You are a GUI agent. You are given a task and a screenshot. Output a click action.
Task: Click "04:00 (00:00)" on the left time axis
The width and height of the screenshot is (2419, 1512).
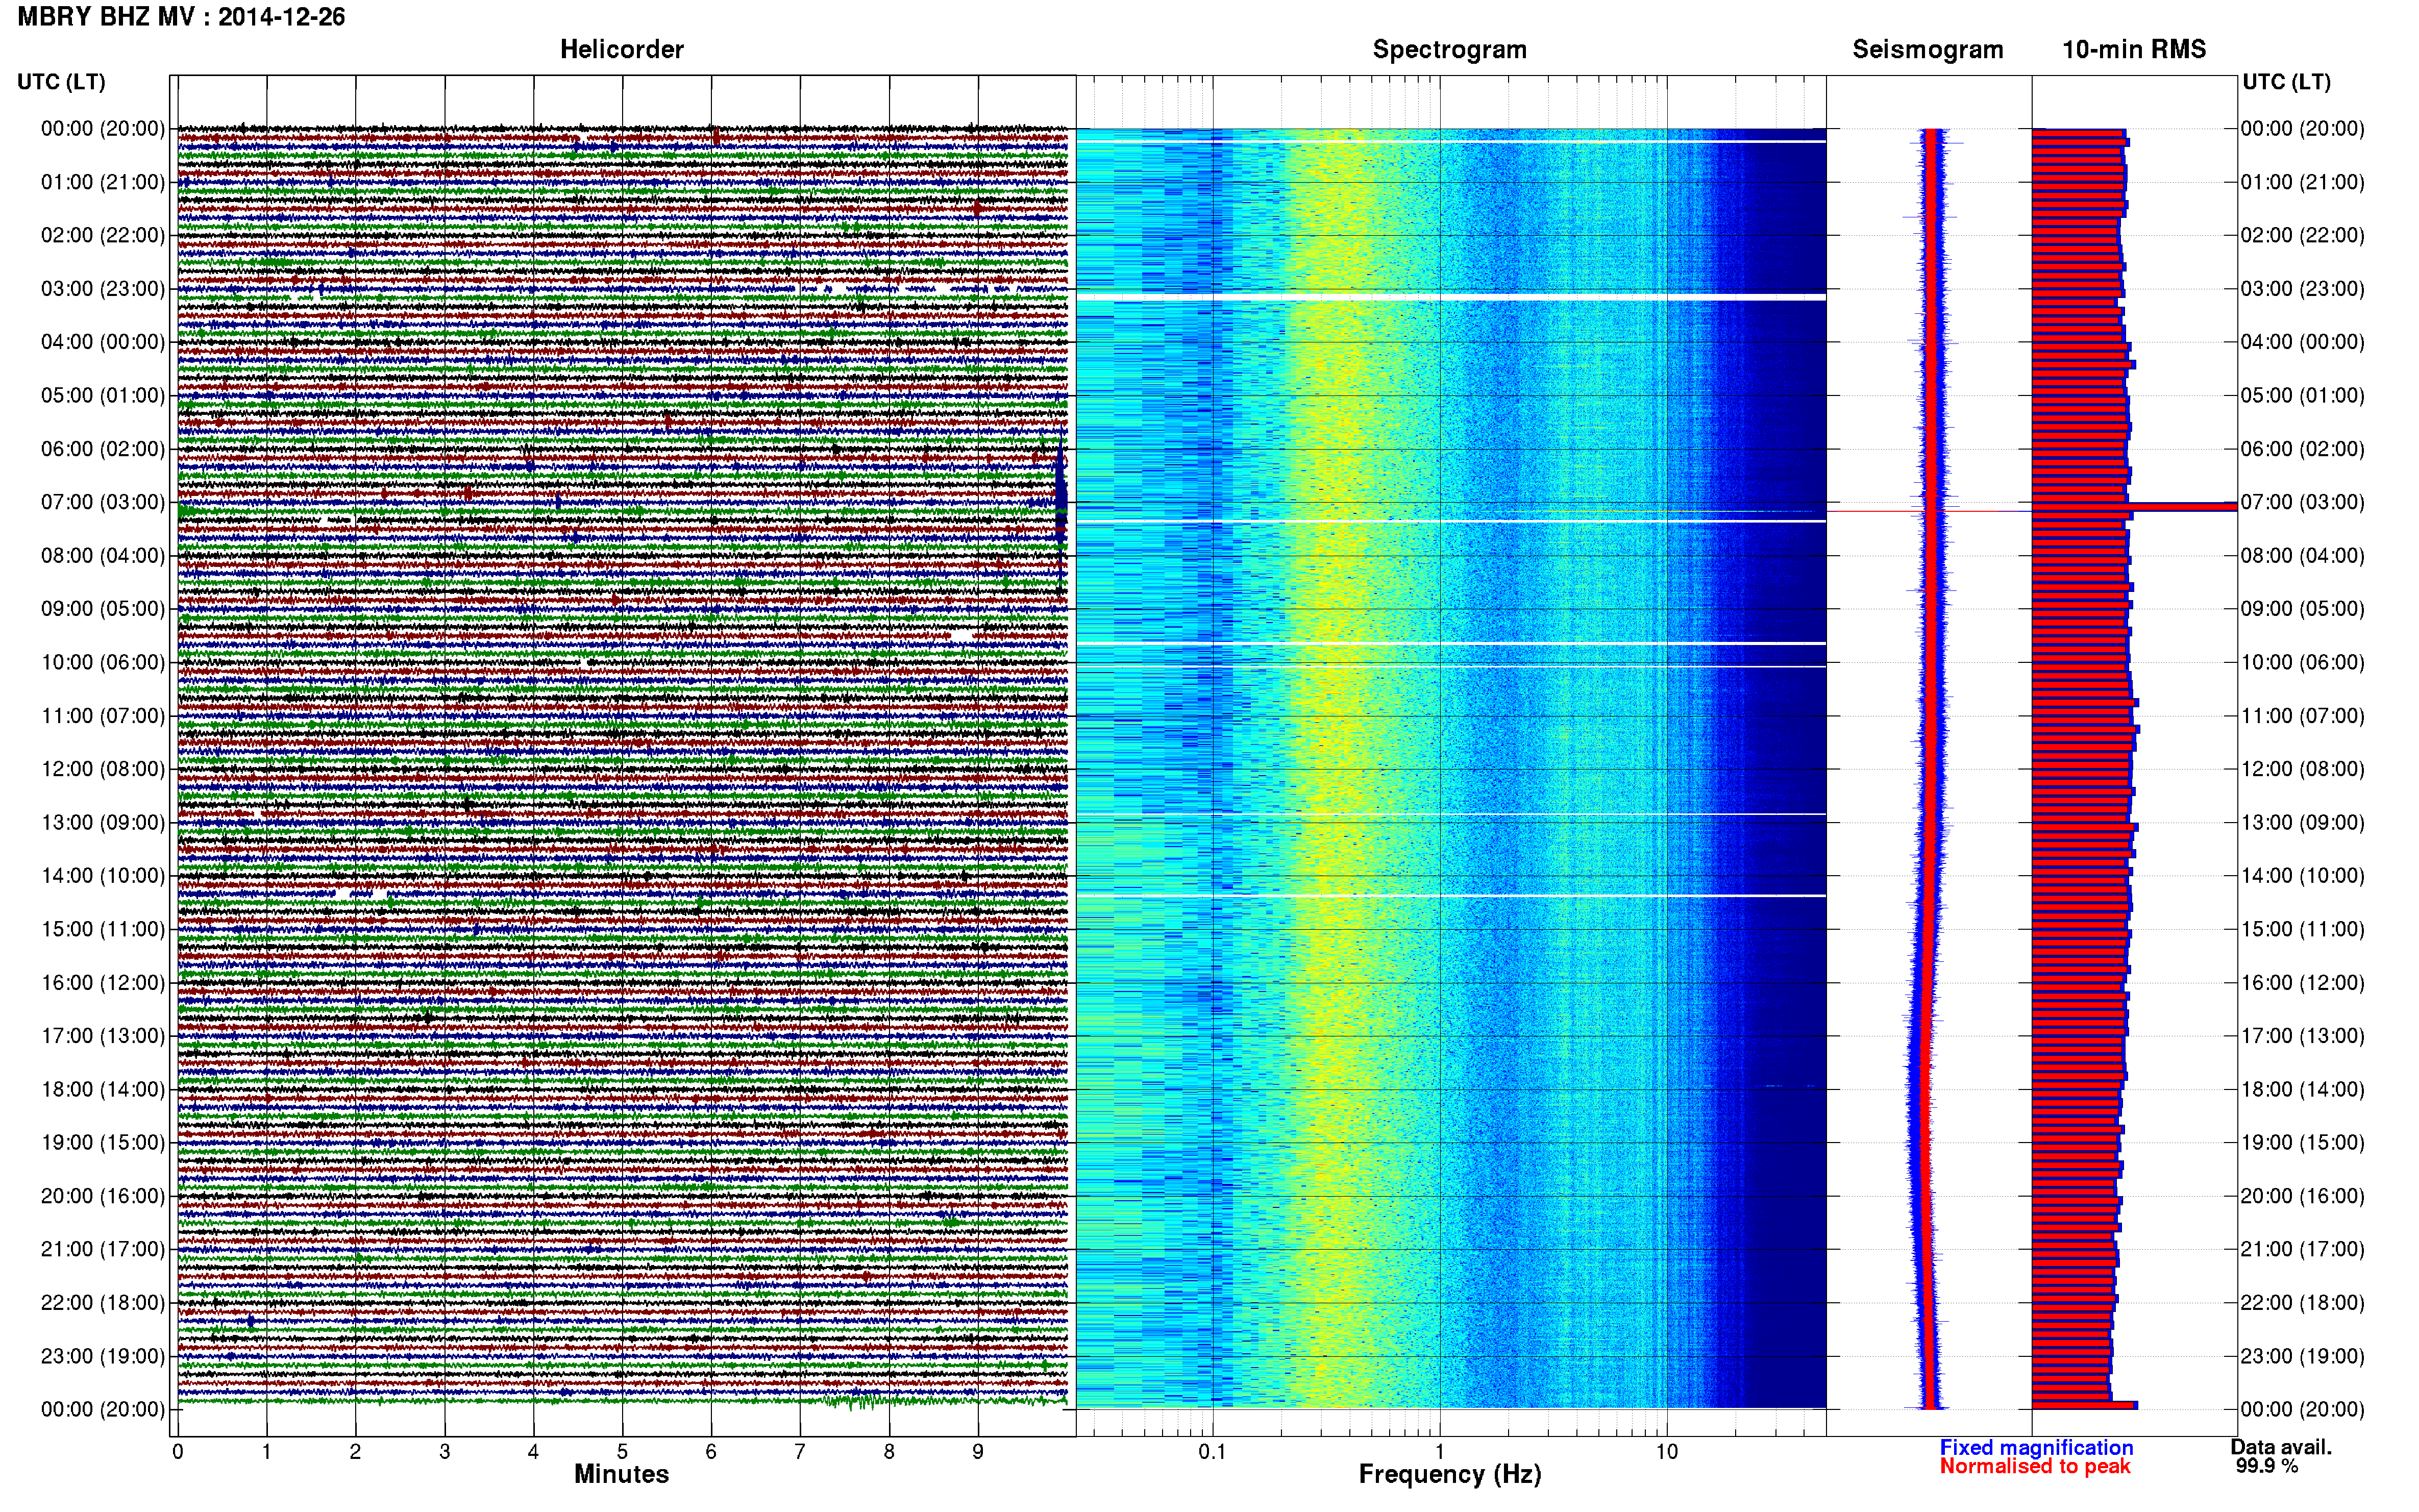tap(103, 342)
